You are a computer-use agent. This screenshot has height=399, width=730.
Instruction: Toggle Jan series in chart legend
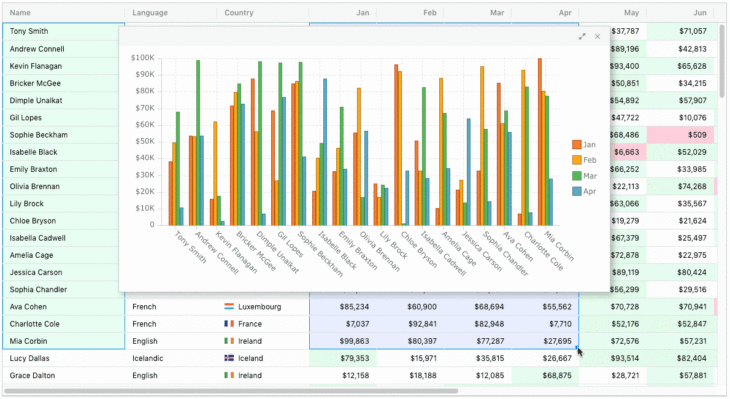click(x=584, y=145)
